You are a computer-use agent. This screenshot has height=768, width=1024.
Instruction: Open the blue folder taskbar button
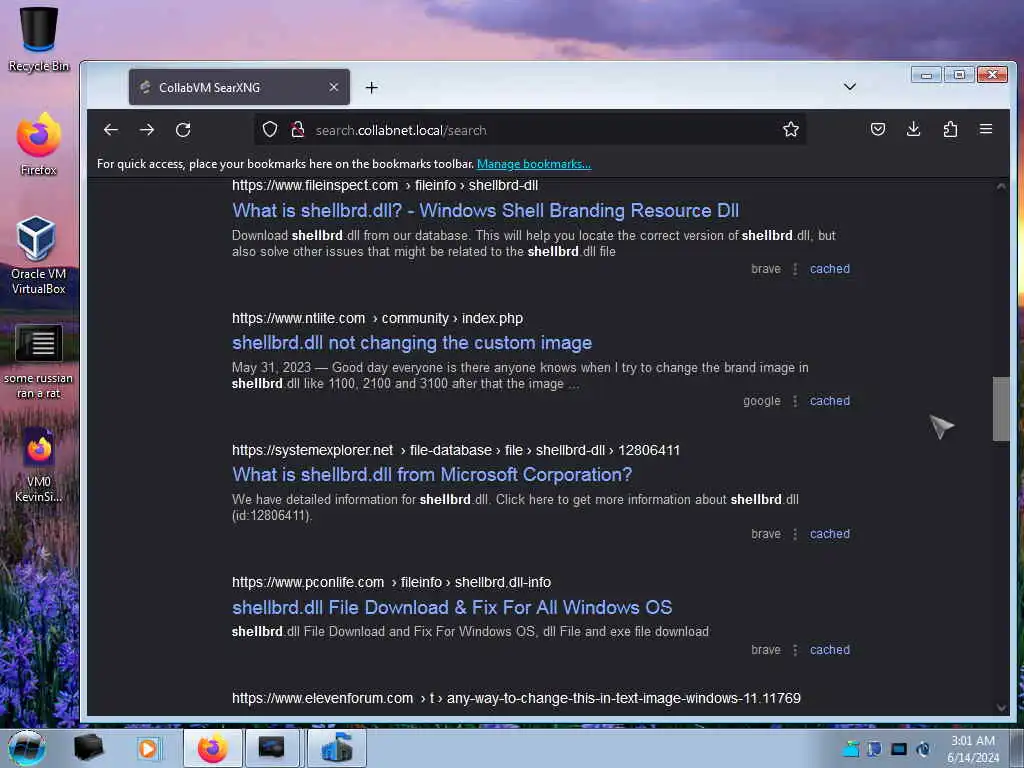point(336,748)
